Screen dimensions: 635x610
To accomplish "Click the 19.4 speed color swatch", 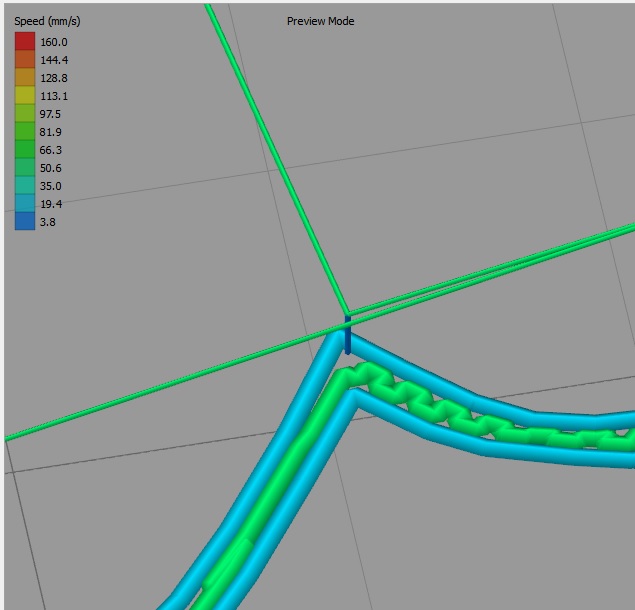I will click(x=24, y=204).
